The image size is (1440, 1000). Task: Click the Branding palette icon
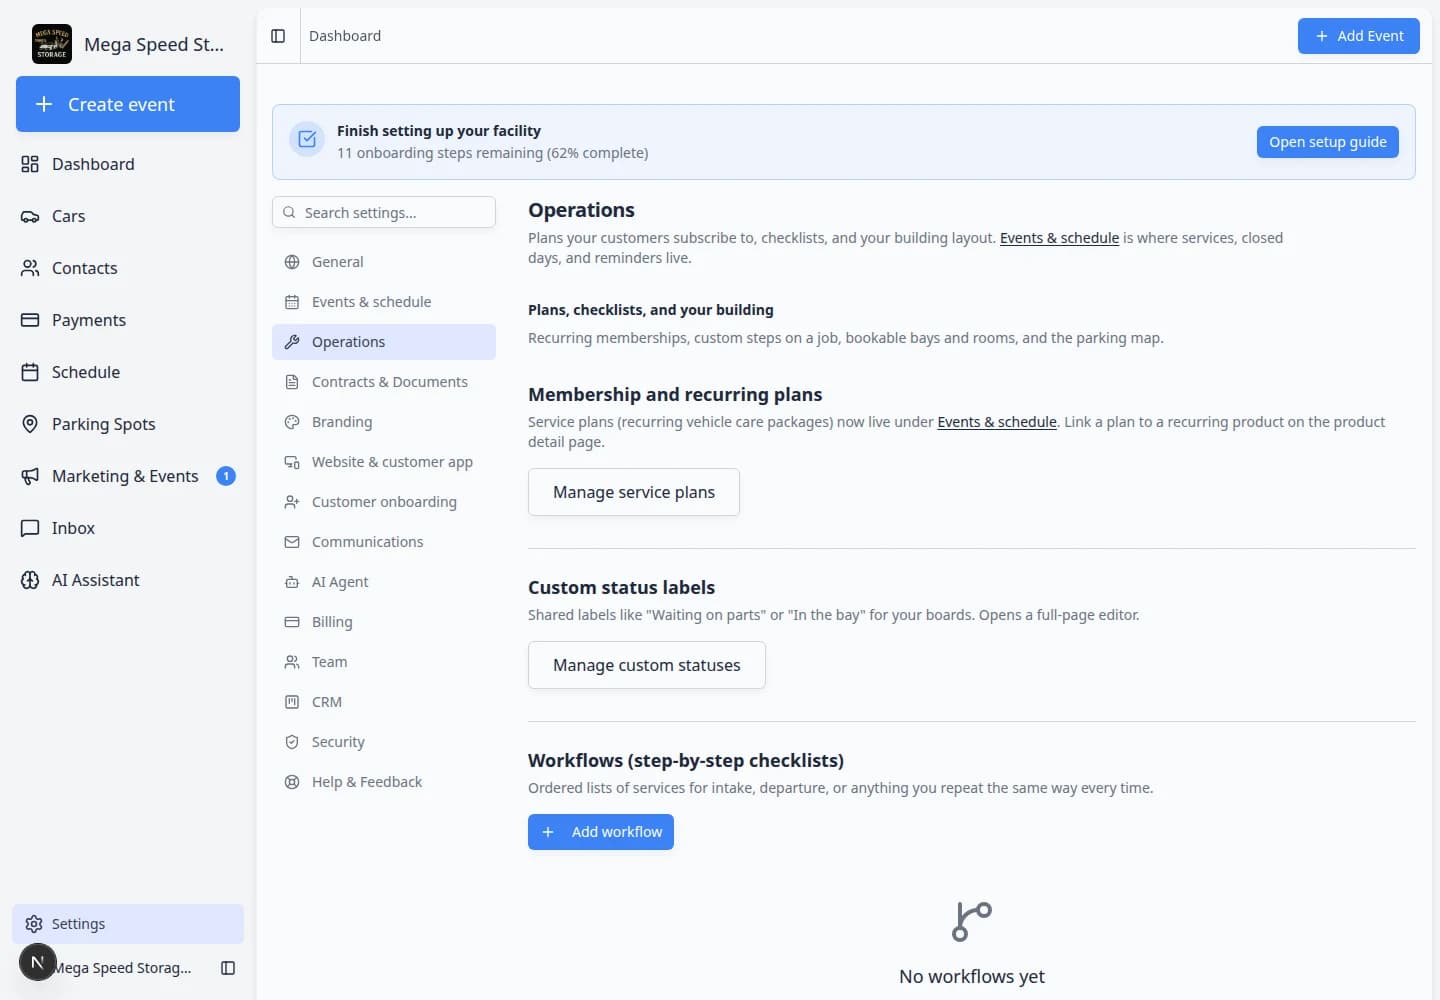point(292,422)
